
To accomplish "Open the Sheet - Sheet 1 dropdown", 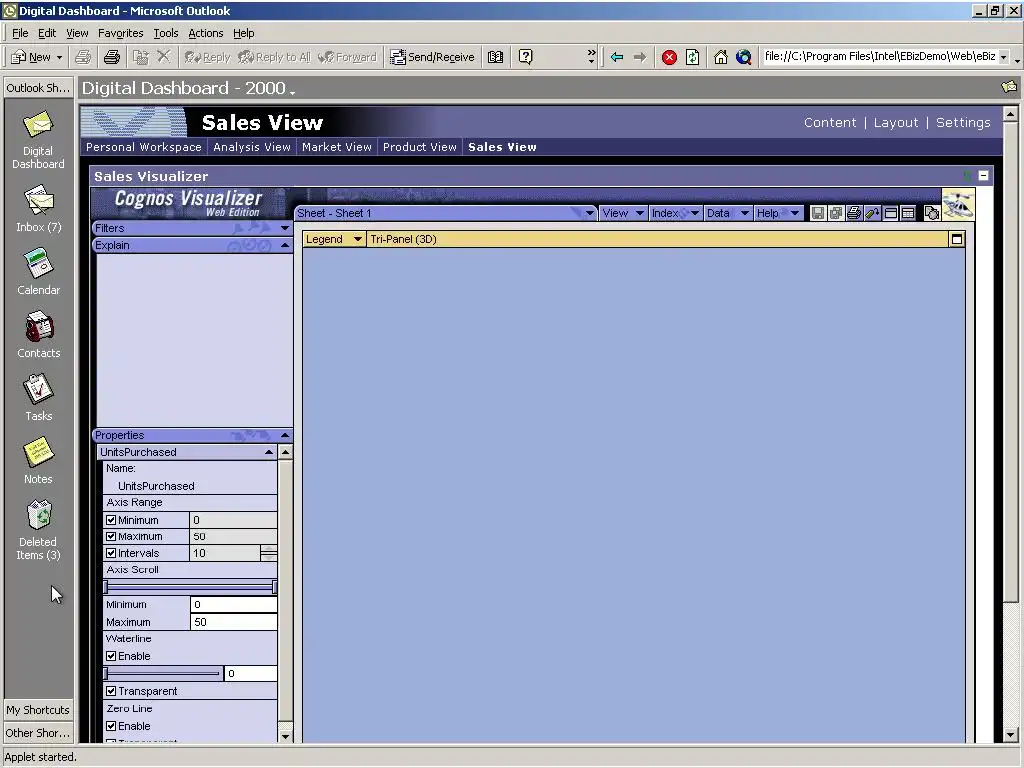I will coord(590,213).
